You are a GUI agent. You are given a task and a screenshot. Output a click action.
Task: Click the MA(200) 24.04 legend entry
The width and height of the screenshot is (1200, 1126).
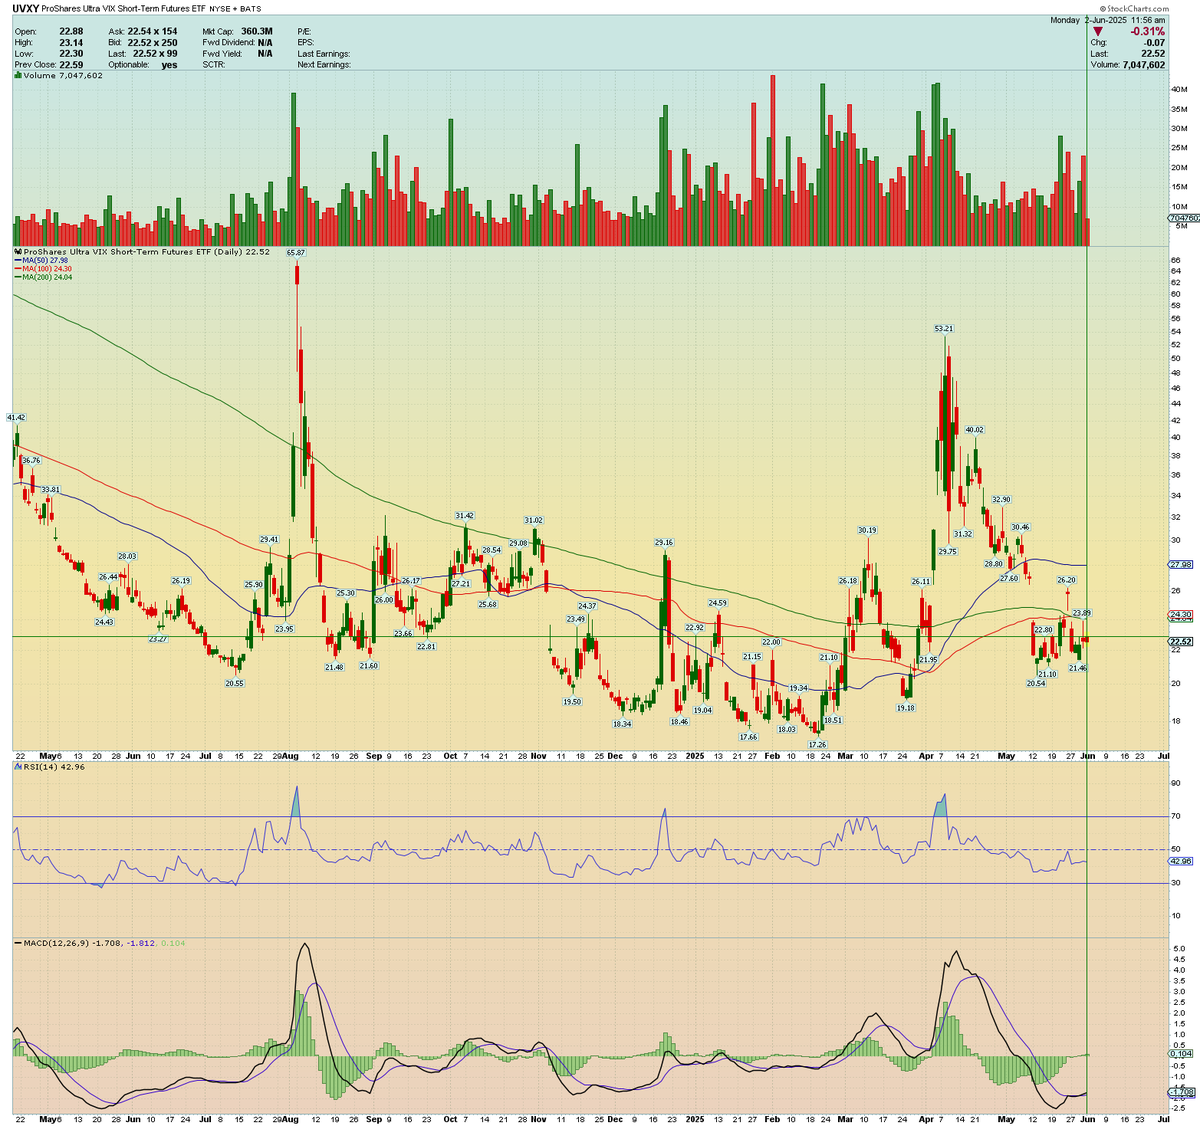42,276
